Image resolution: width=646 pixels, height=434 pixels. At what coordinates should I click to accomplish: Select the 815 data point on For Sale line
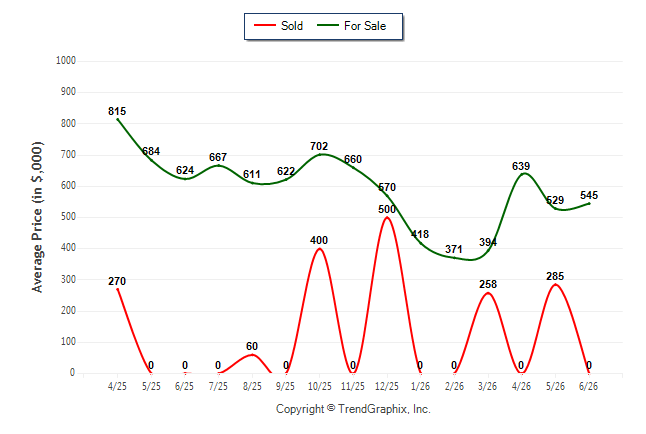(118, 120)
